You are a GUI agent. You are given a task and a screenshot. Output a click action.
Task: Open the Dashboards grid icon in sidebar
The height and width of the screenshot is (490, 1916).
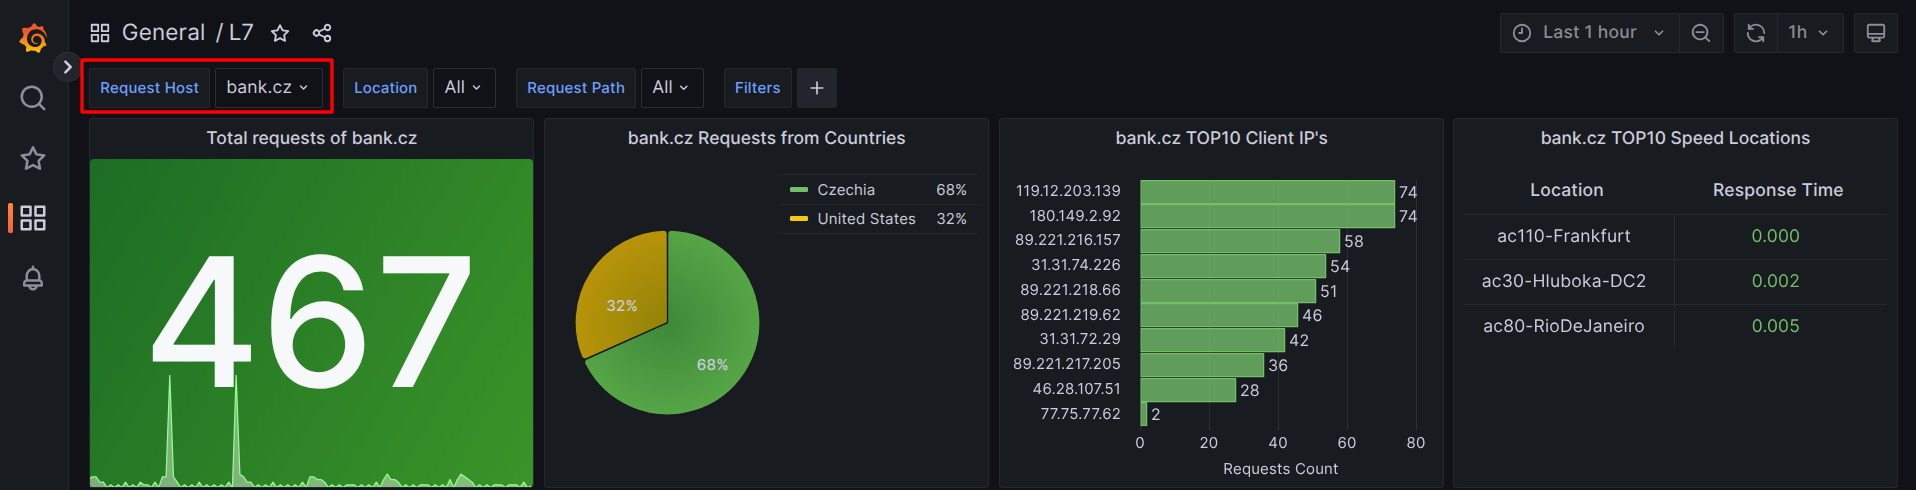pos(33,218)
